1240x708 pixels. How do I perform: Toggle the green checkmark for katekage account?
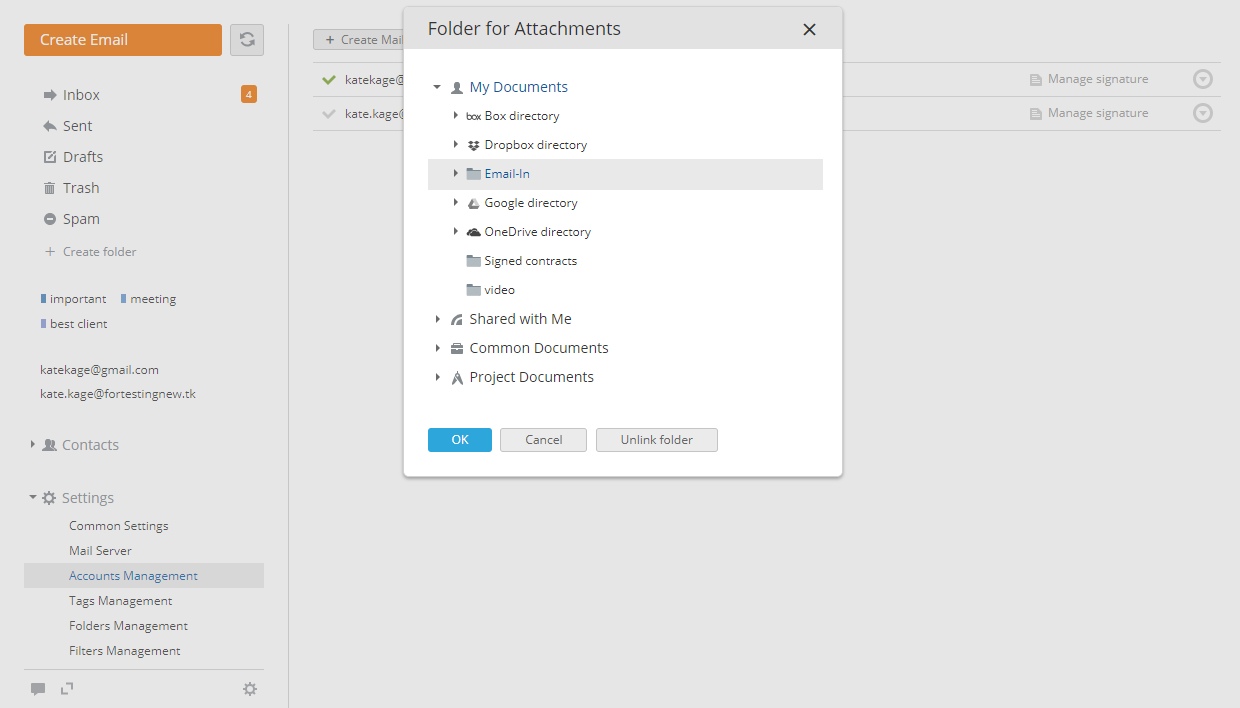[329, 80]
